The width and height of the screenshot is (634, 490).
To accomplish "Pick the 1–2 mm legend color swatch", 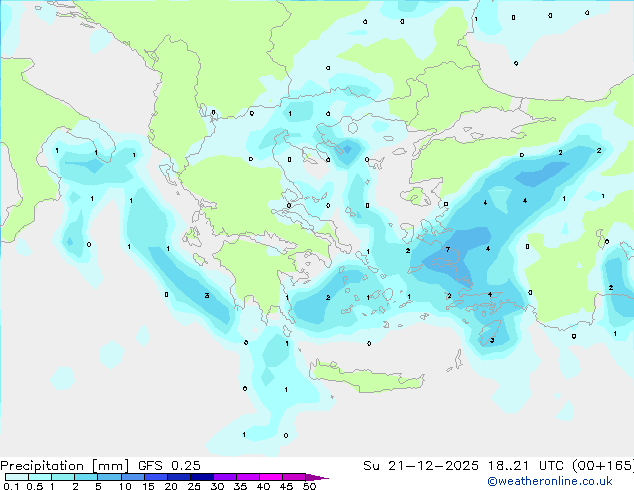I will pyautogui.click(x=63, y=477).
